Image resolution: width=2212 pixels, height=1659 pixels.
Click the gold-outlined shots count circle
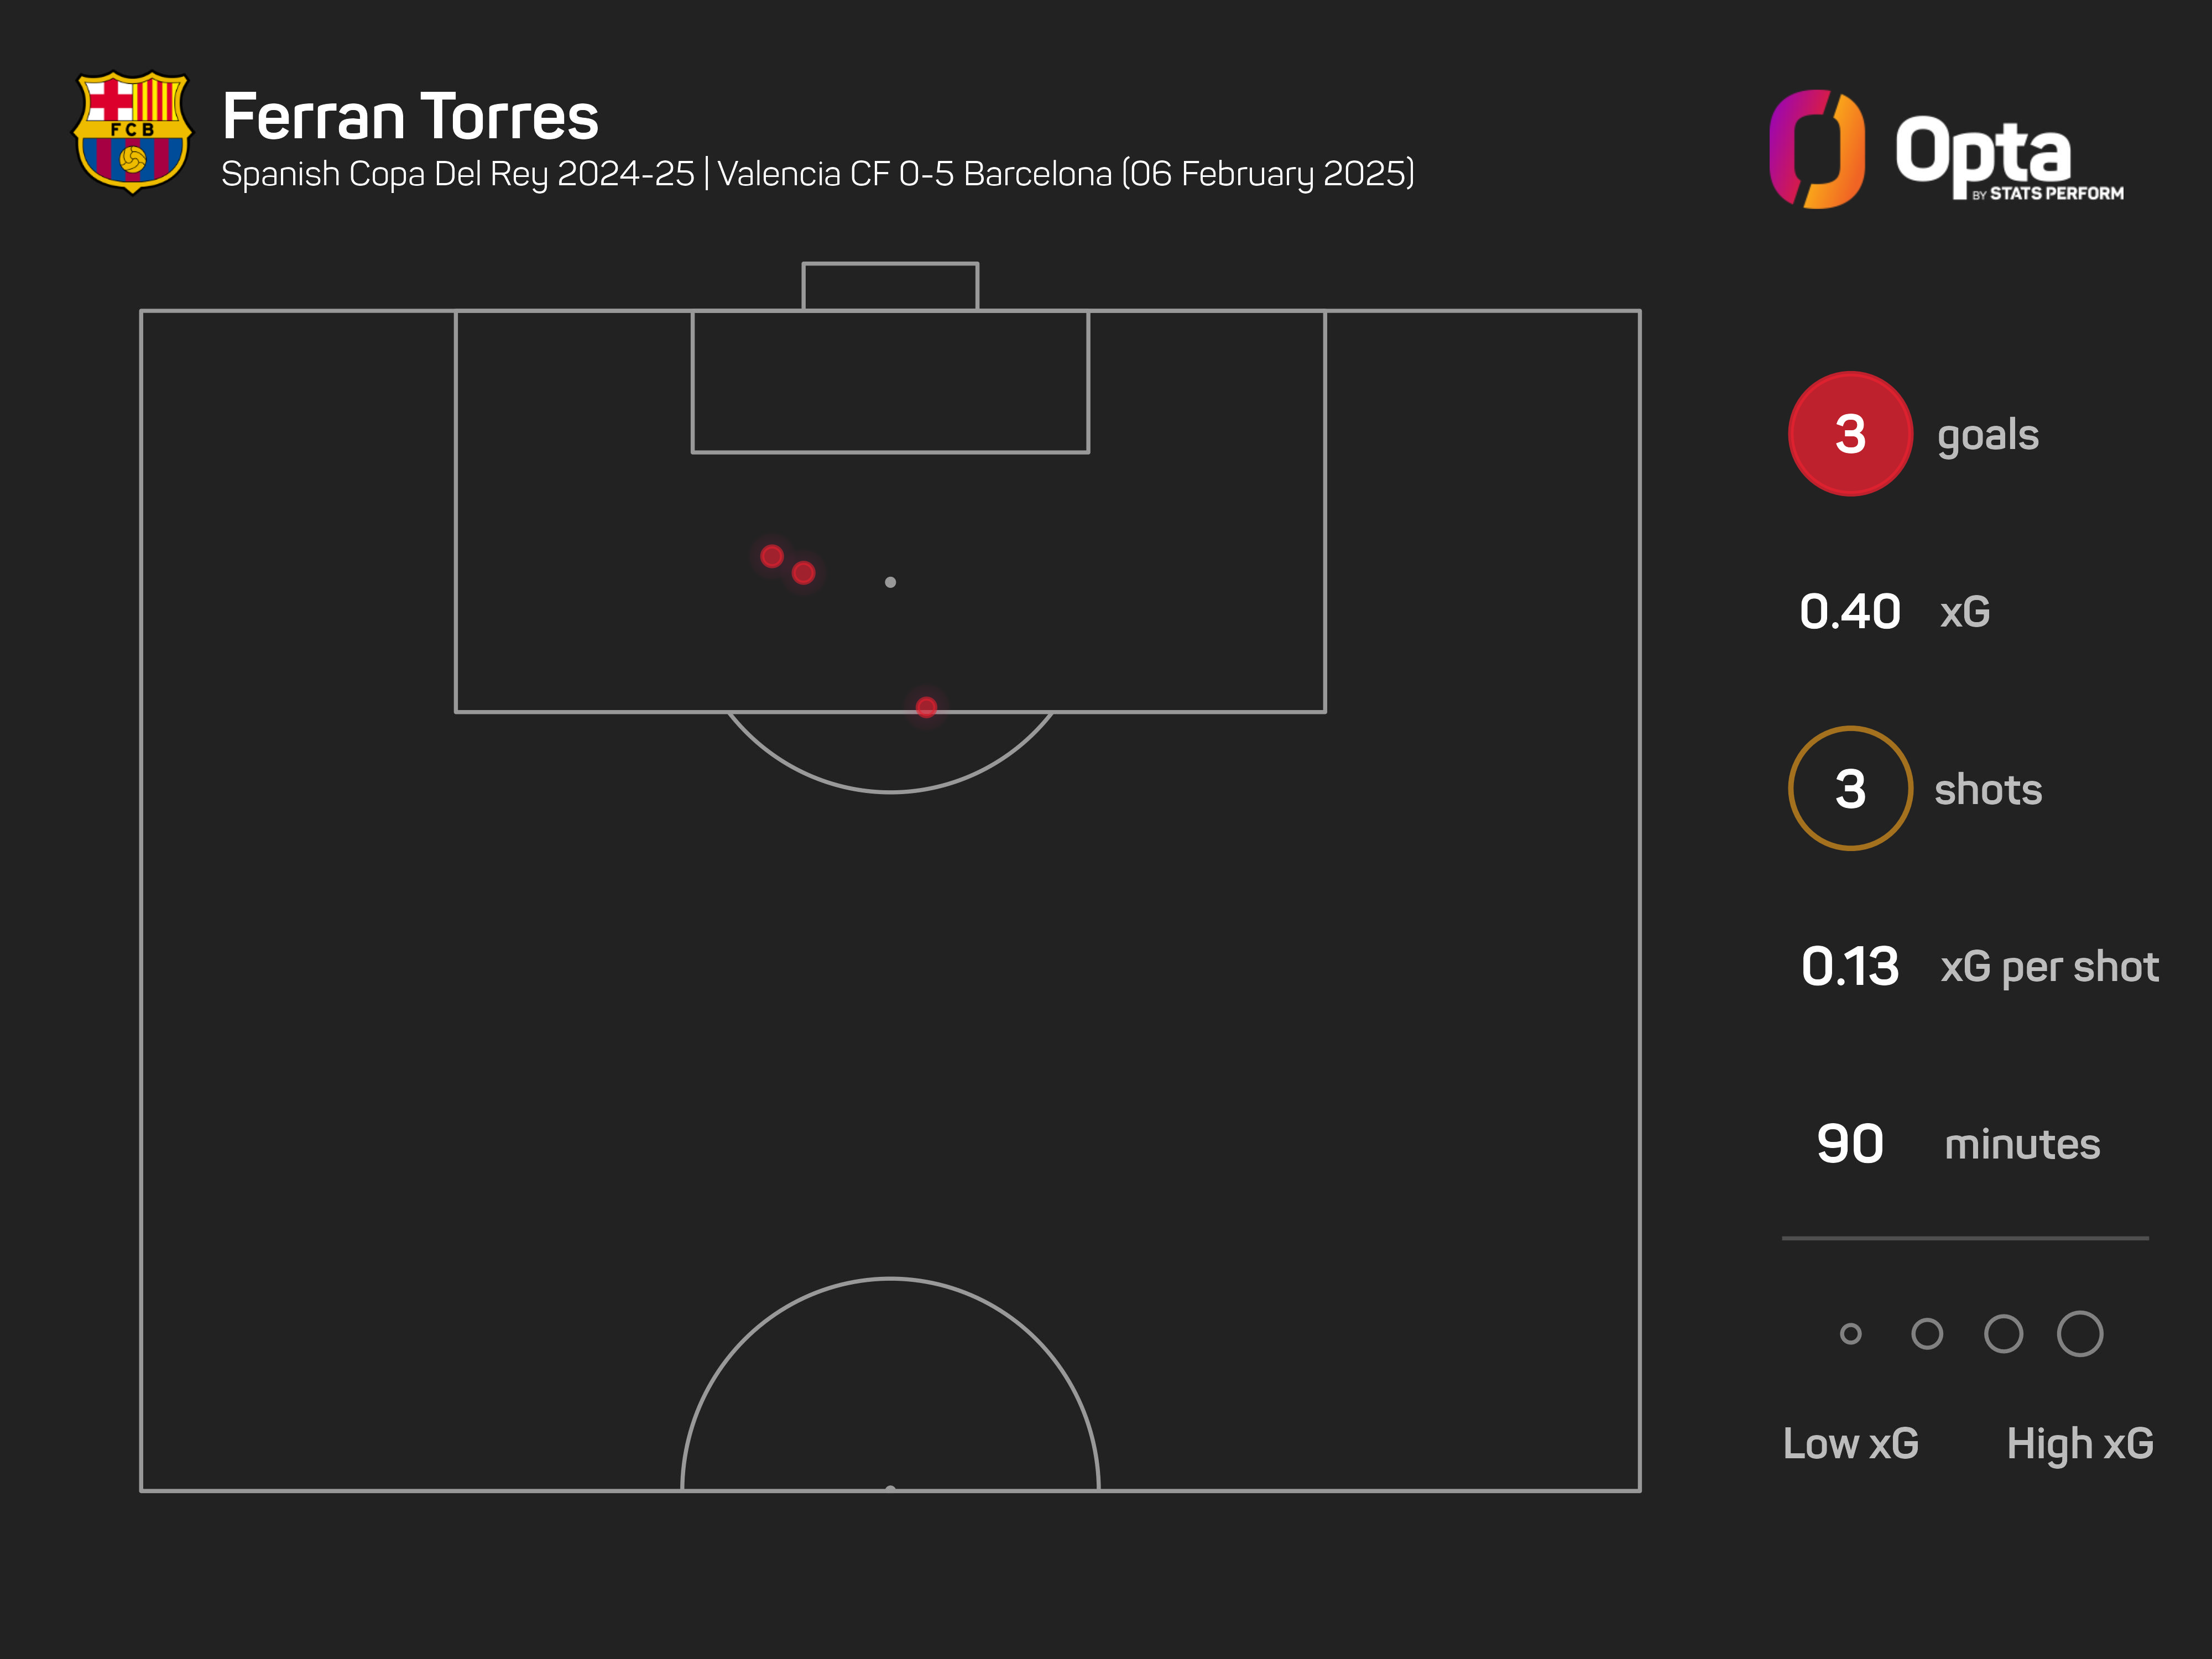(1849, 789)
